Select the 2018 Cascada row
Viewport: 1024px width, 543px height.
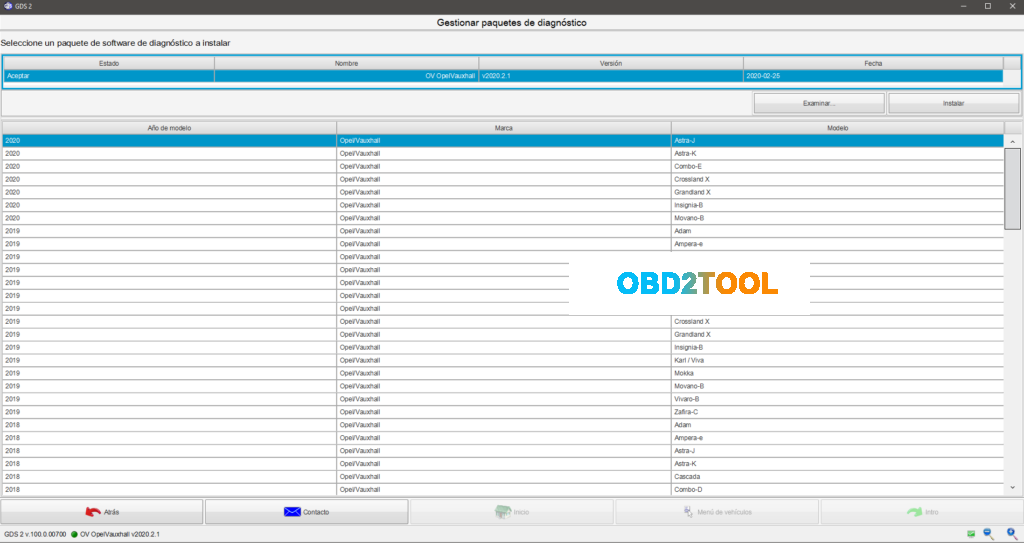(x=502, y=476)
